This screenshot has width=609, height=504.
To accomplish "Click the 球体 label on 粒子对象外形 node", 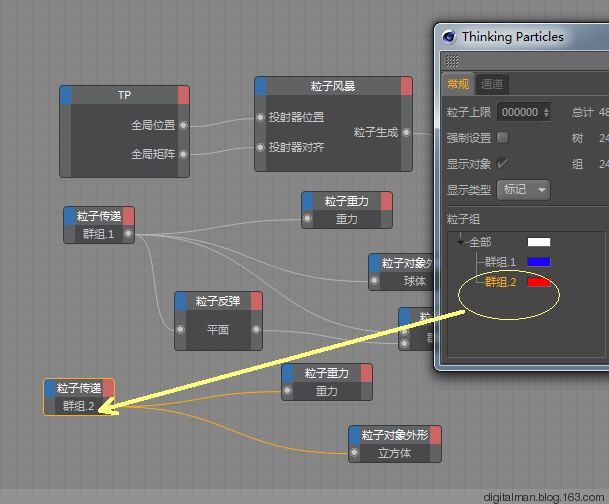I will [x=415, y=281].
